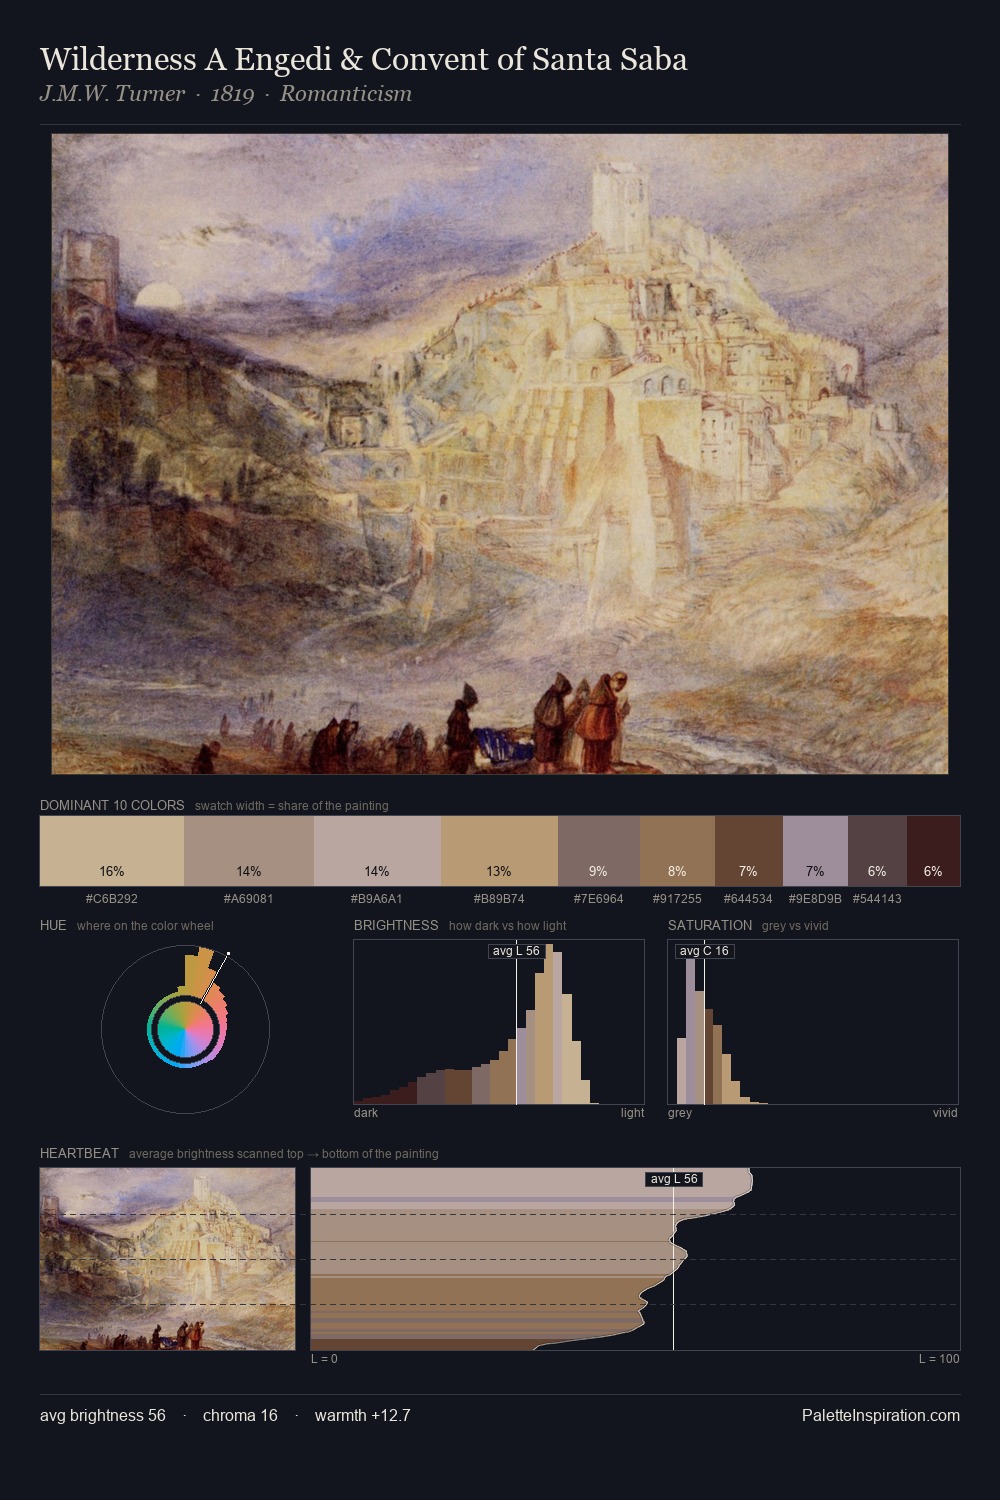Click the heartbeat brightness profile chart
1000x1500 pixels.
(x=635, y=1259)
